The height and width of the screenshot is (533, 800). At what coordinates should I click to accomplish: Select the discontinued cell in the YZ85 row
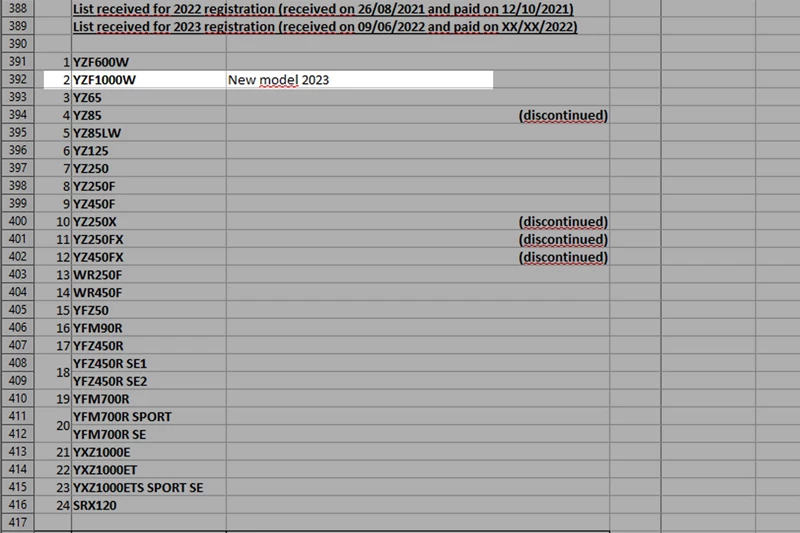coord(562,116)
